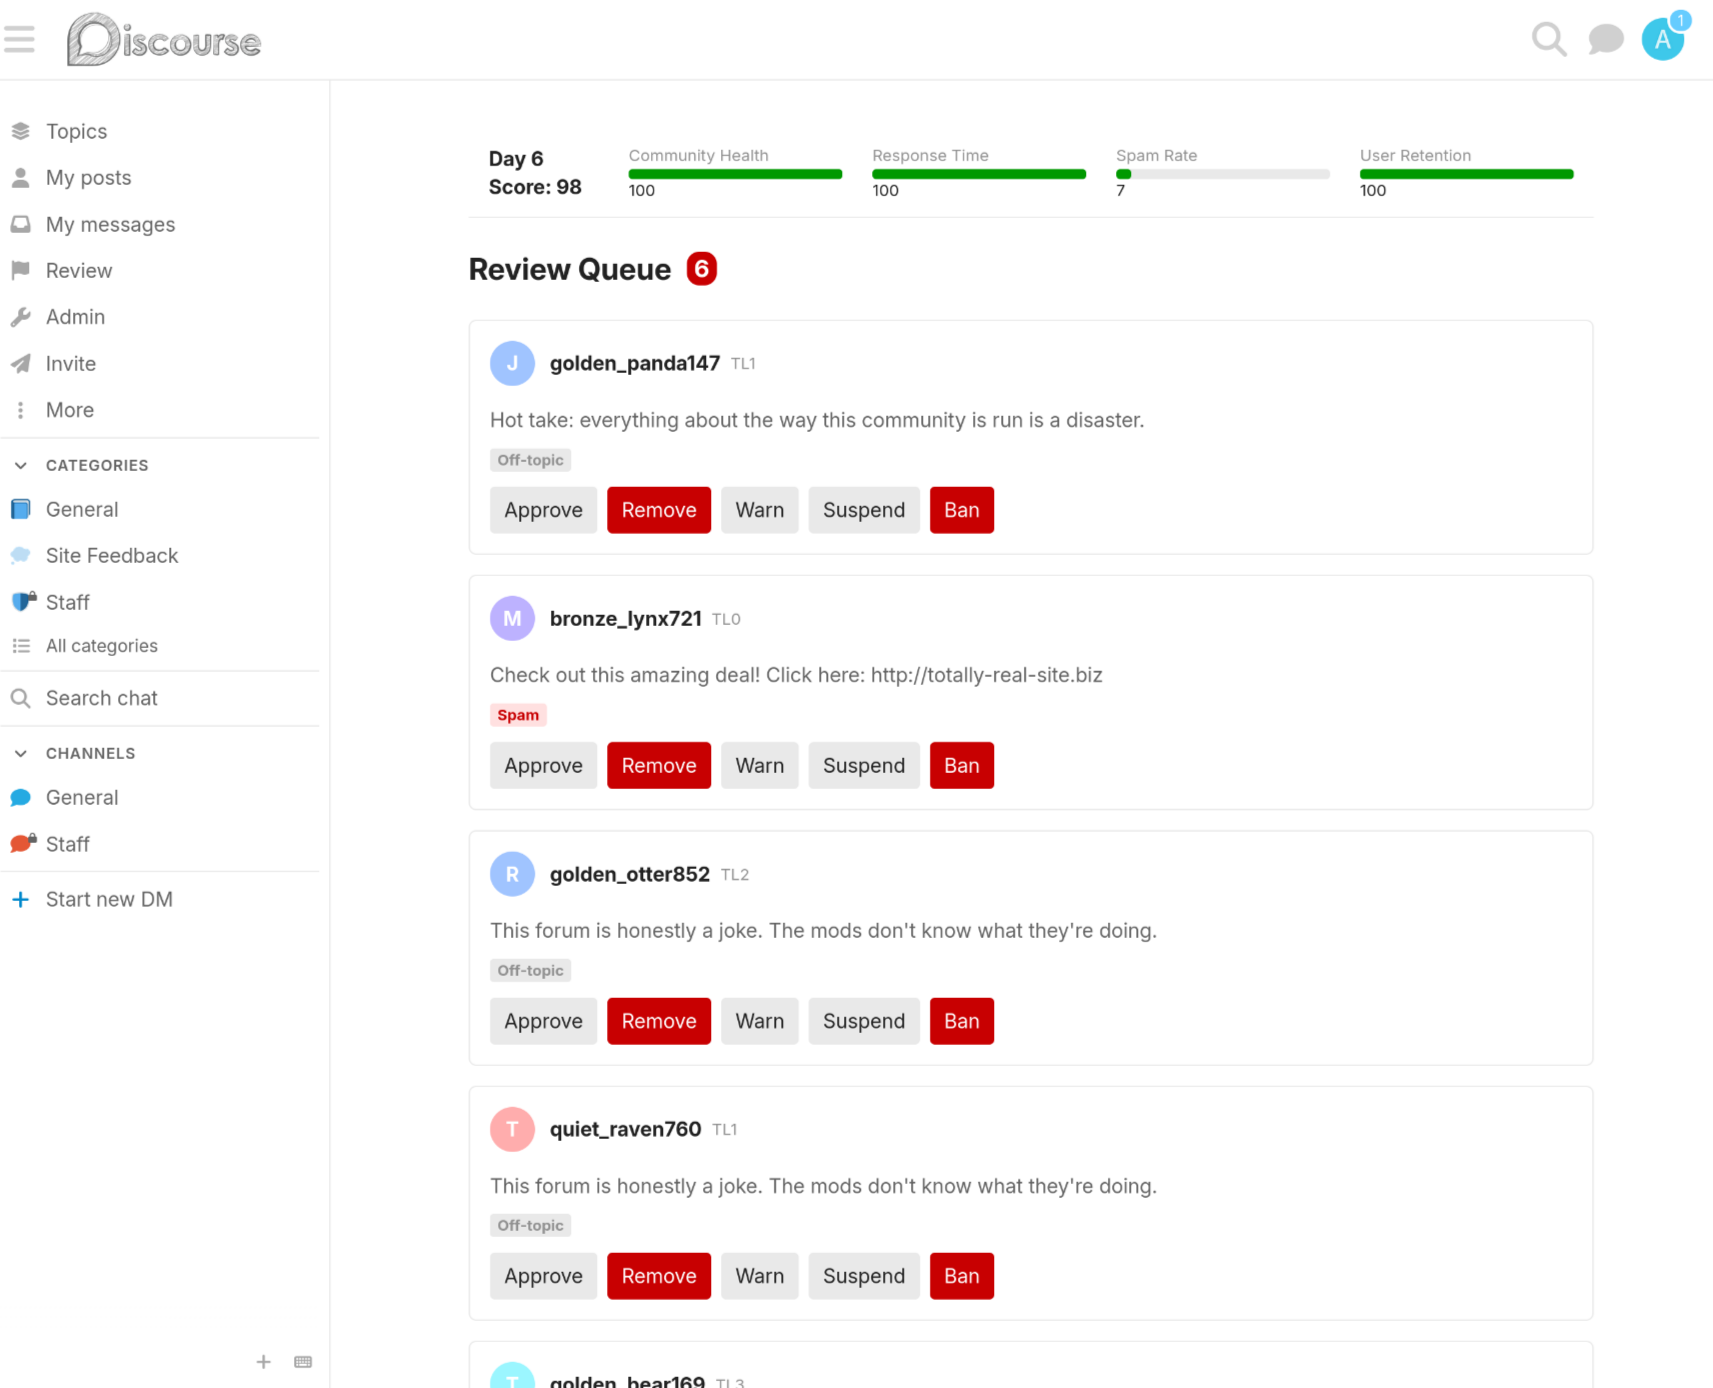The height and width of the screenshot is (1388, 1713).
Task: Warn golden_otter852
Action: [760, 1021]
